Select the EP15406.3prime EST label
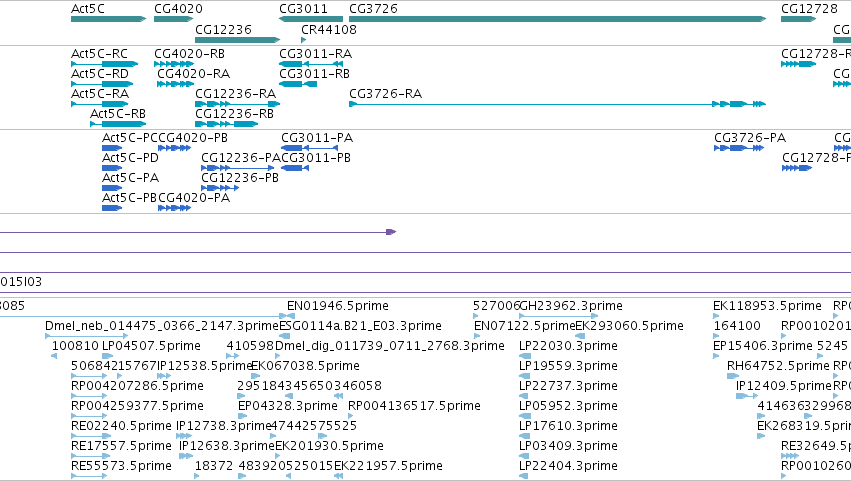 (x=763, y=346)
